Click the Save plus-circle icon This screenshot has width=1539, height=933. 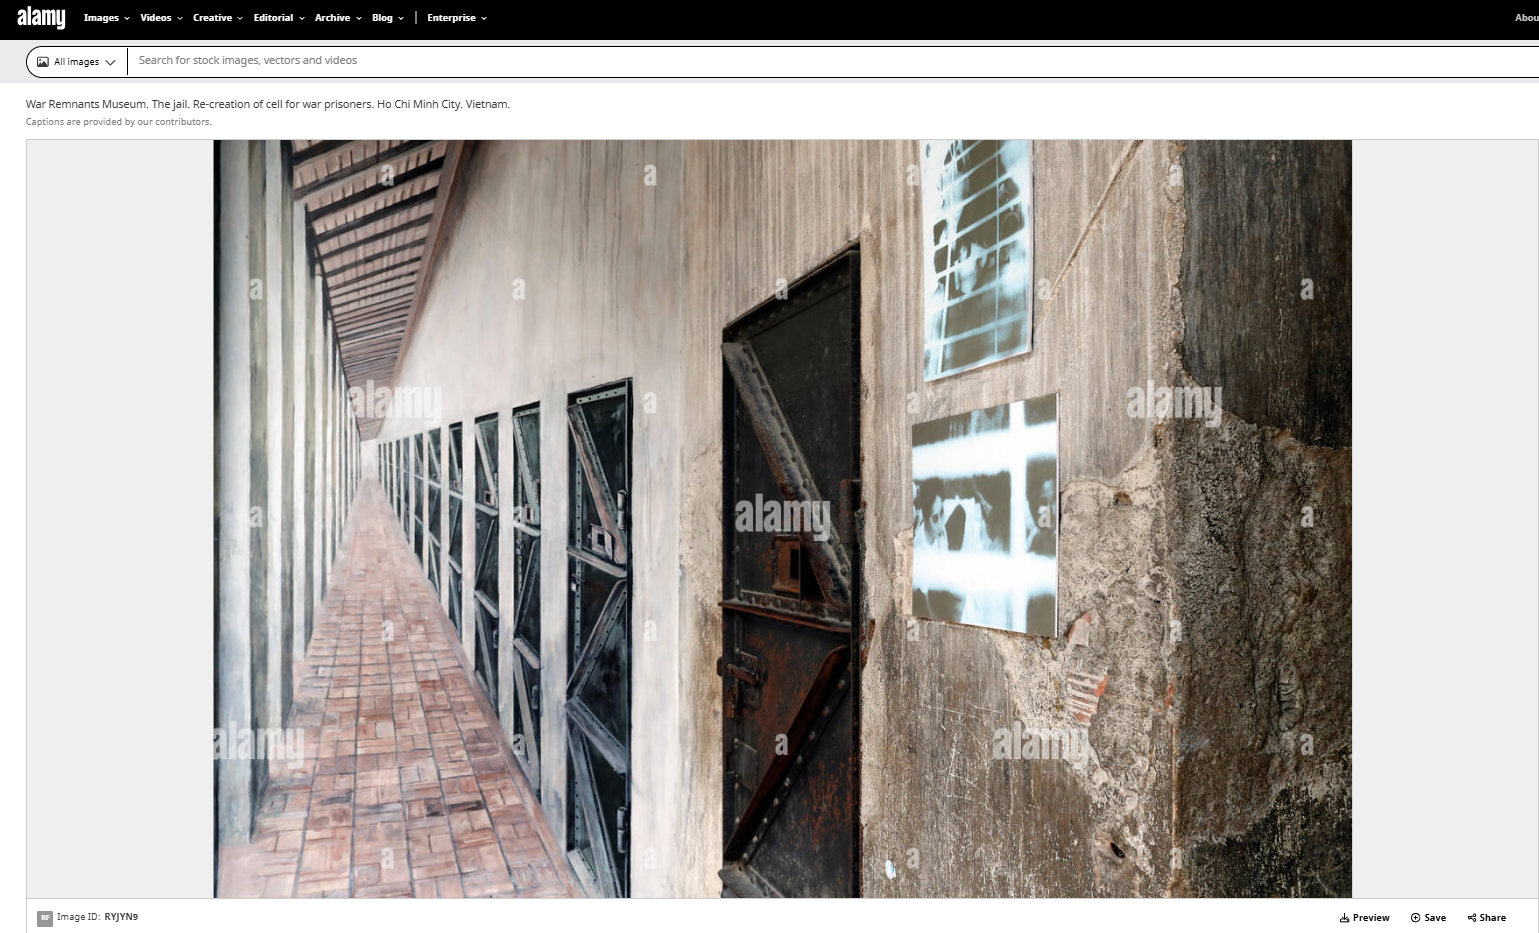1415,918
